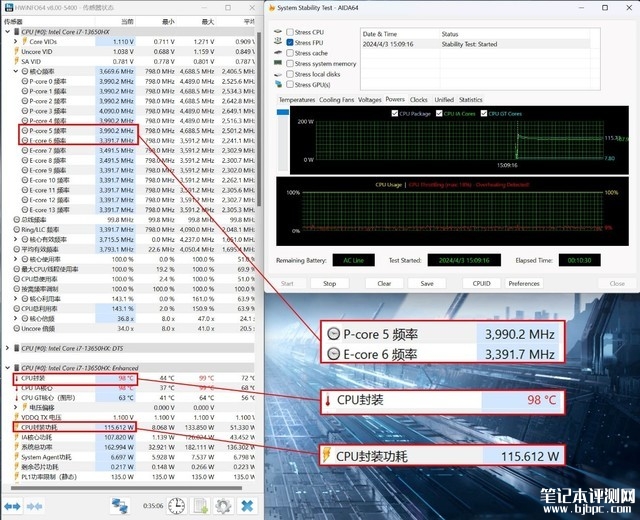This screenshot has width=640, height=520.
Task: Tick the Stress system memory checkbox
Action: pos(290,64)
